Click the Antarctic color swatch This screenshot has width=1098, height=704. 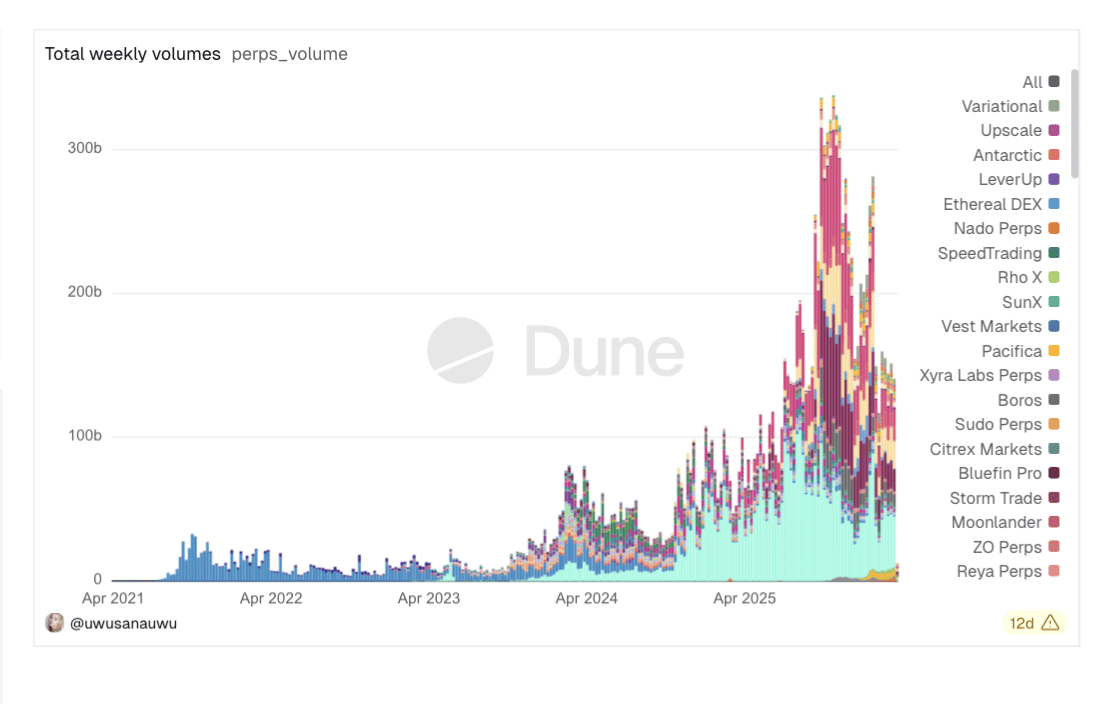click(1053, 155)
